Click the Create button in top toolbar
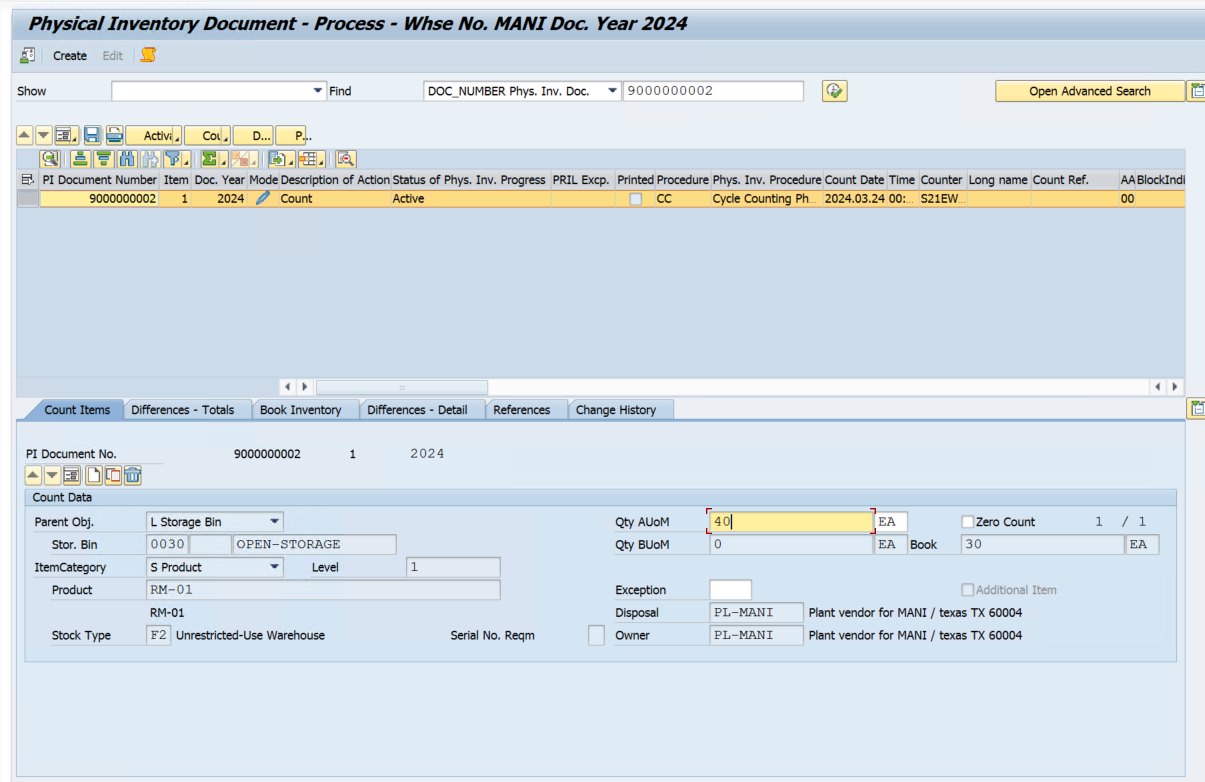Screen dimensions: 1205x782 click(70, 56)
